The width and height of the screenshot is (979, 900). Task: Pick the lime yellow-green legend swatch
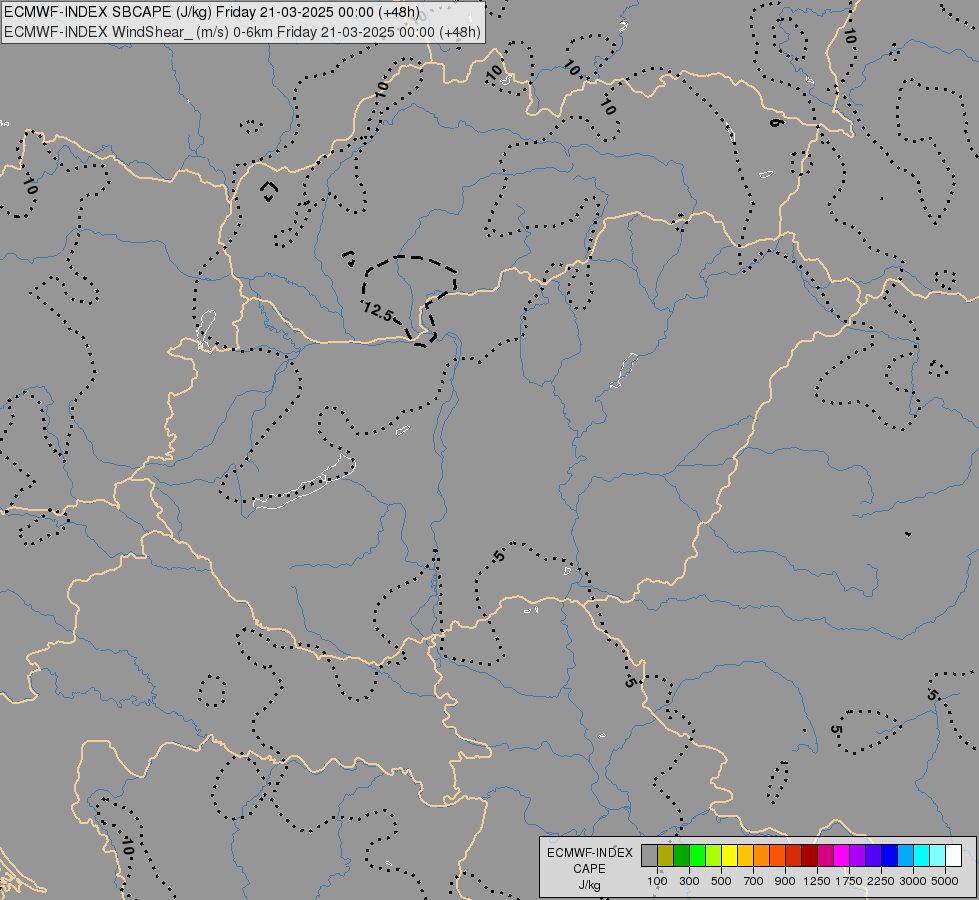714,855
